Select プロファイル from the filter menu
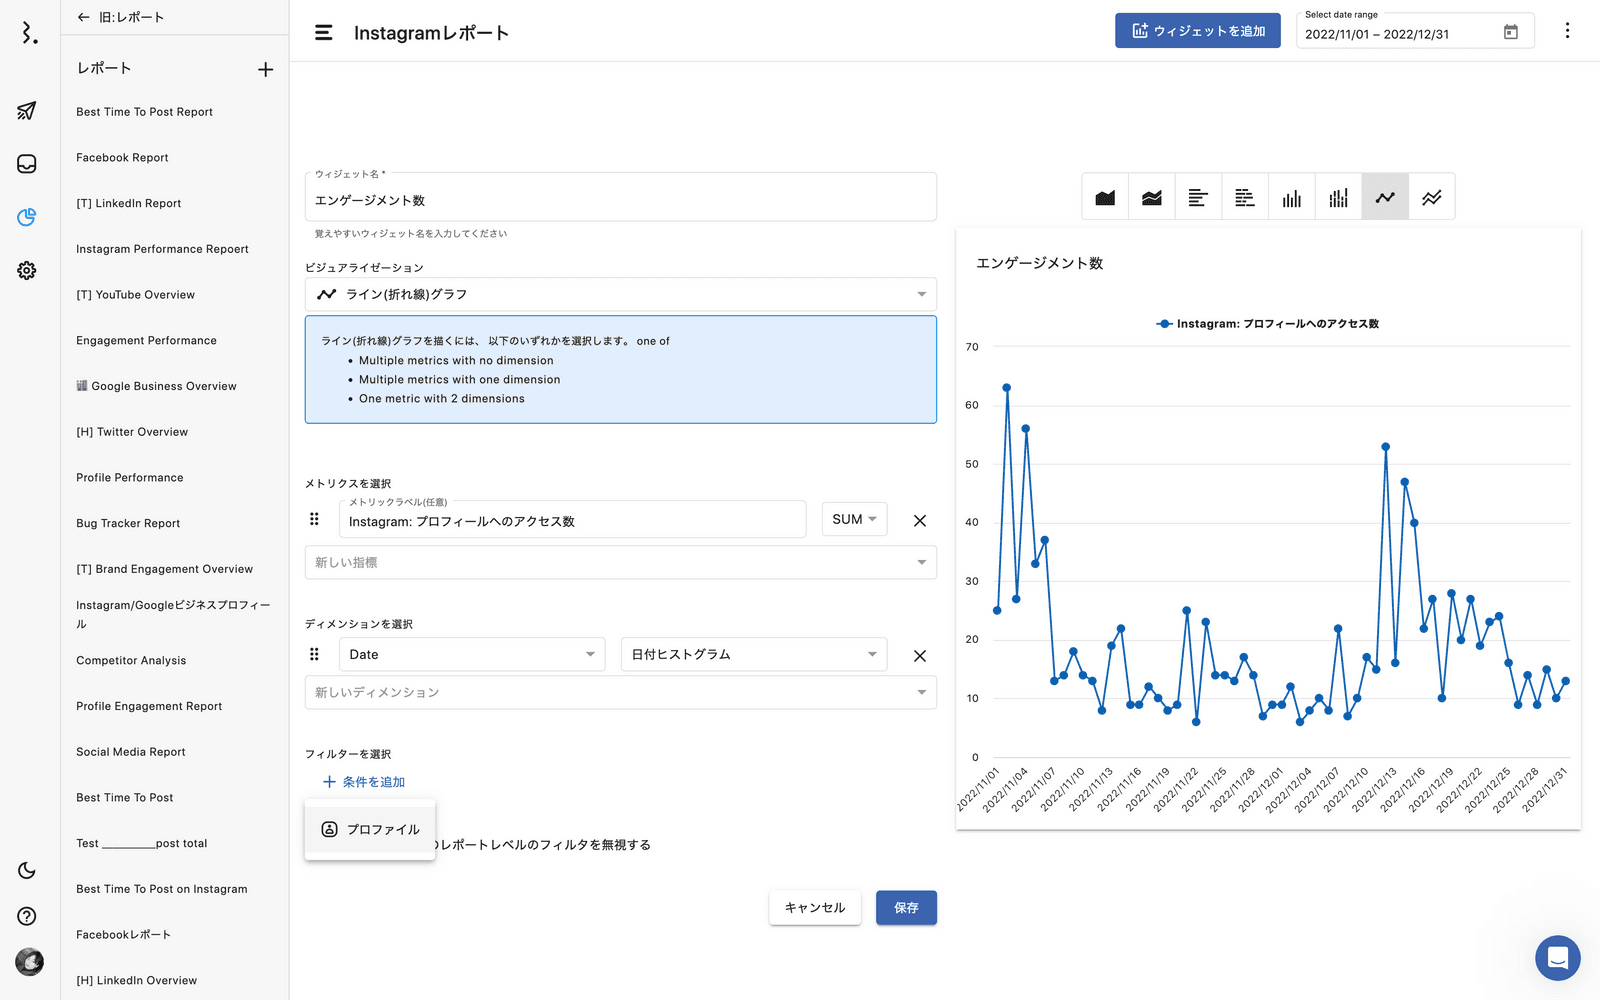This screenshot has height=1000, width=1600. tap(370, 829)
